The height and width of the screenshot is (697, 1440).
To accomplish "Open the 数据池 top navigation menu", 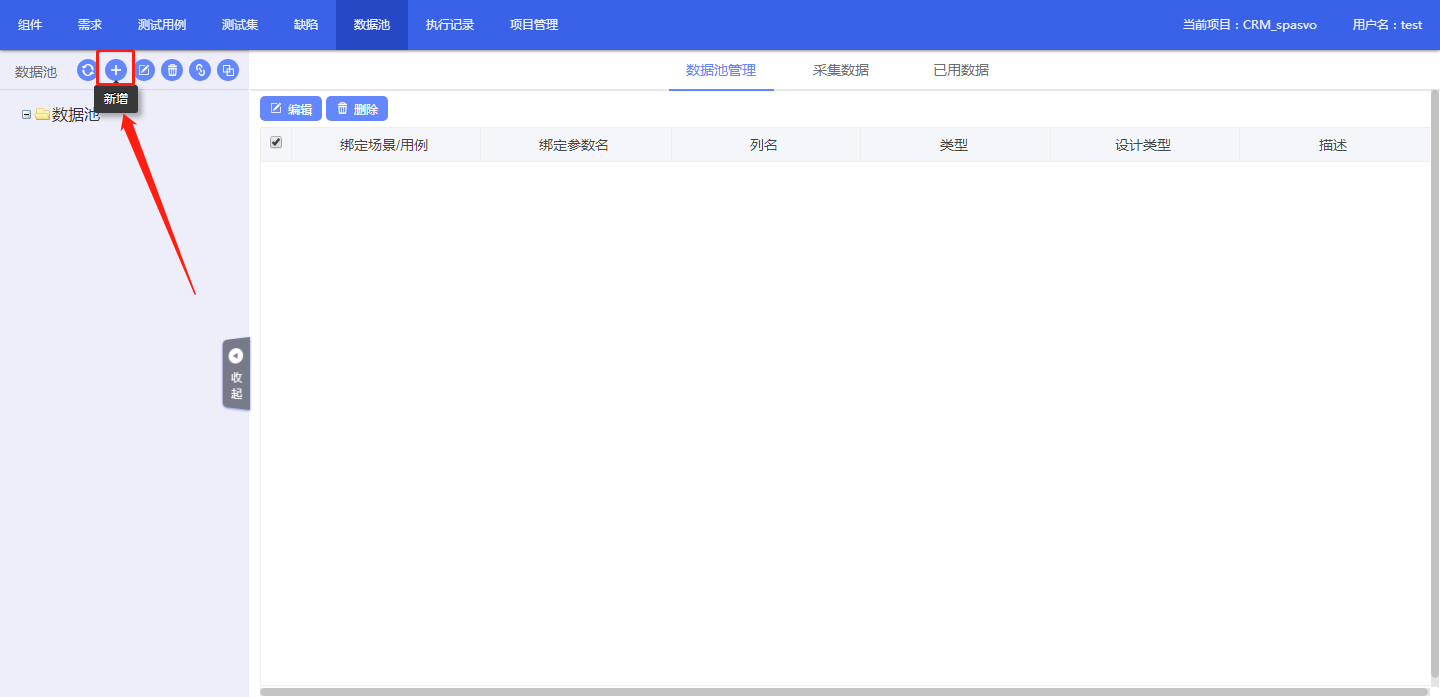I will [372, 25].
